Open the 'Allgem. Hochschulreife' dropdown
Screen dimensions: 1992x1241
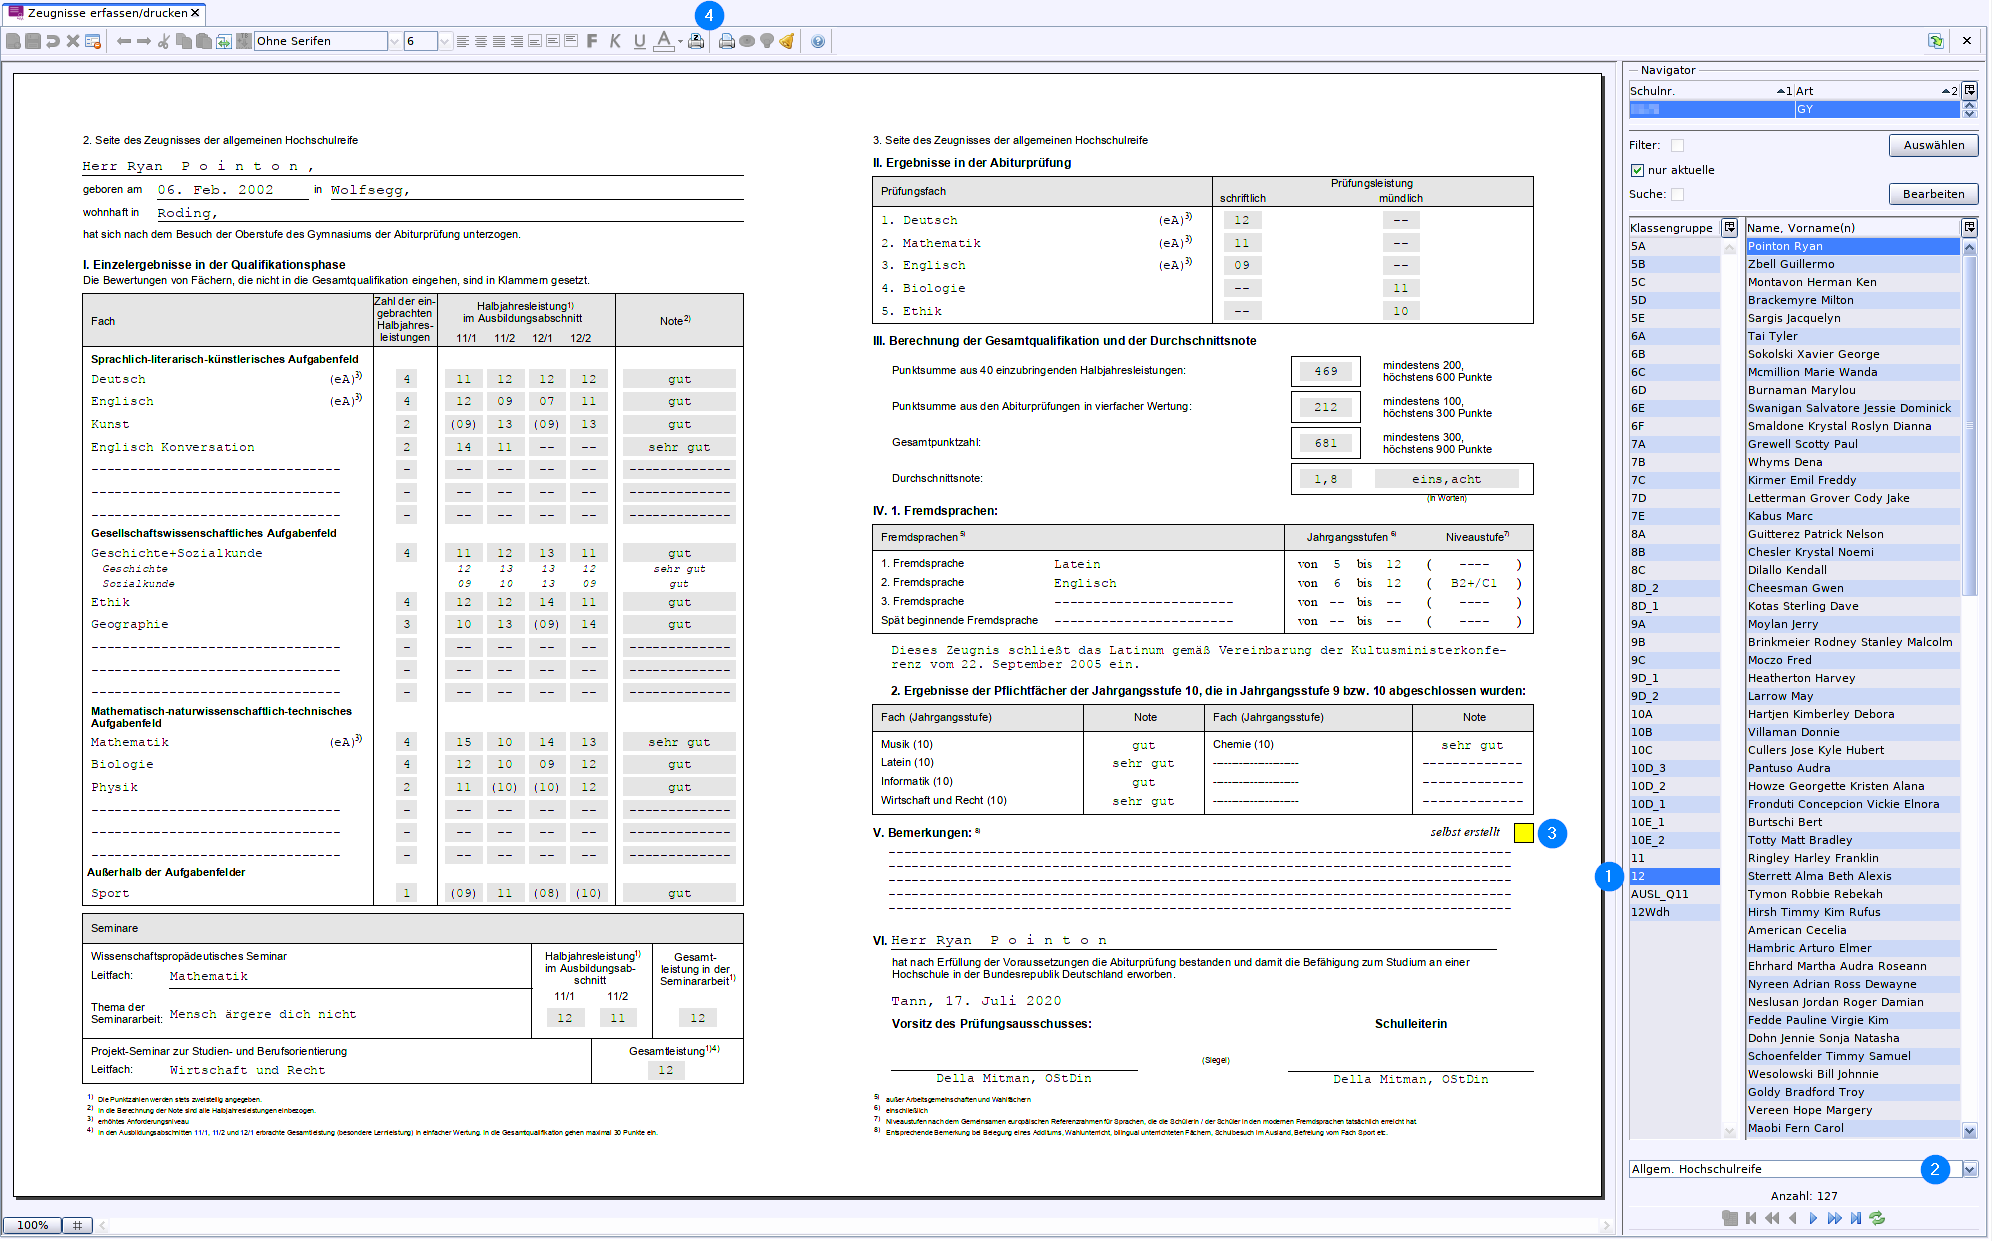coord(1970,1169)
